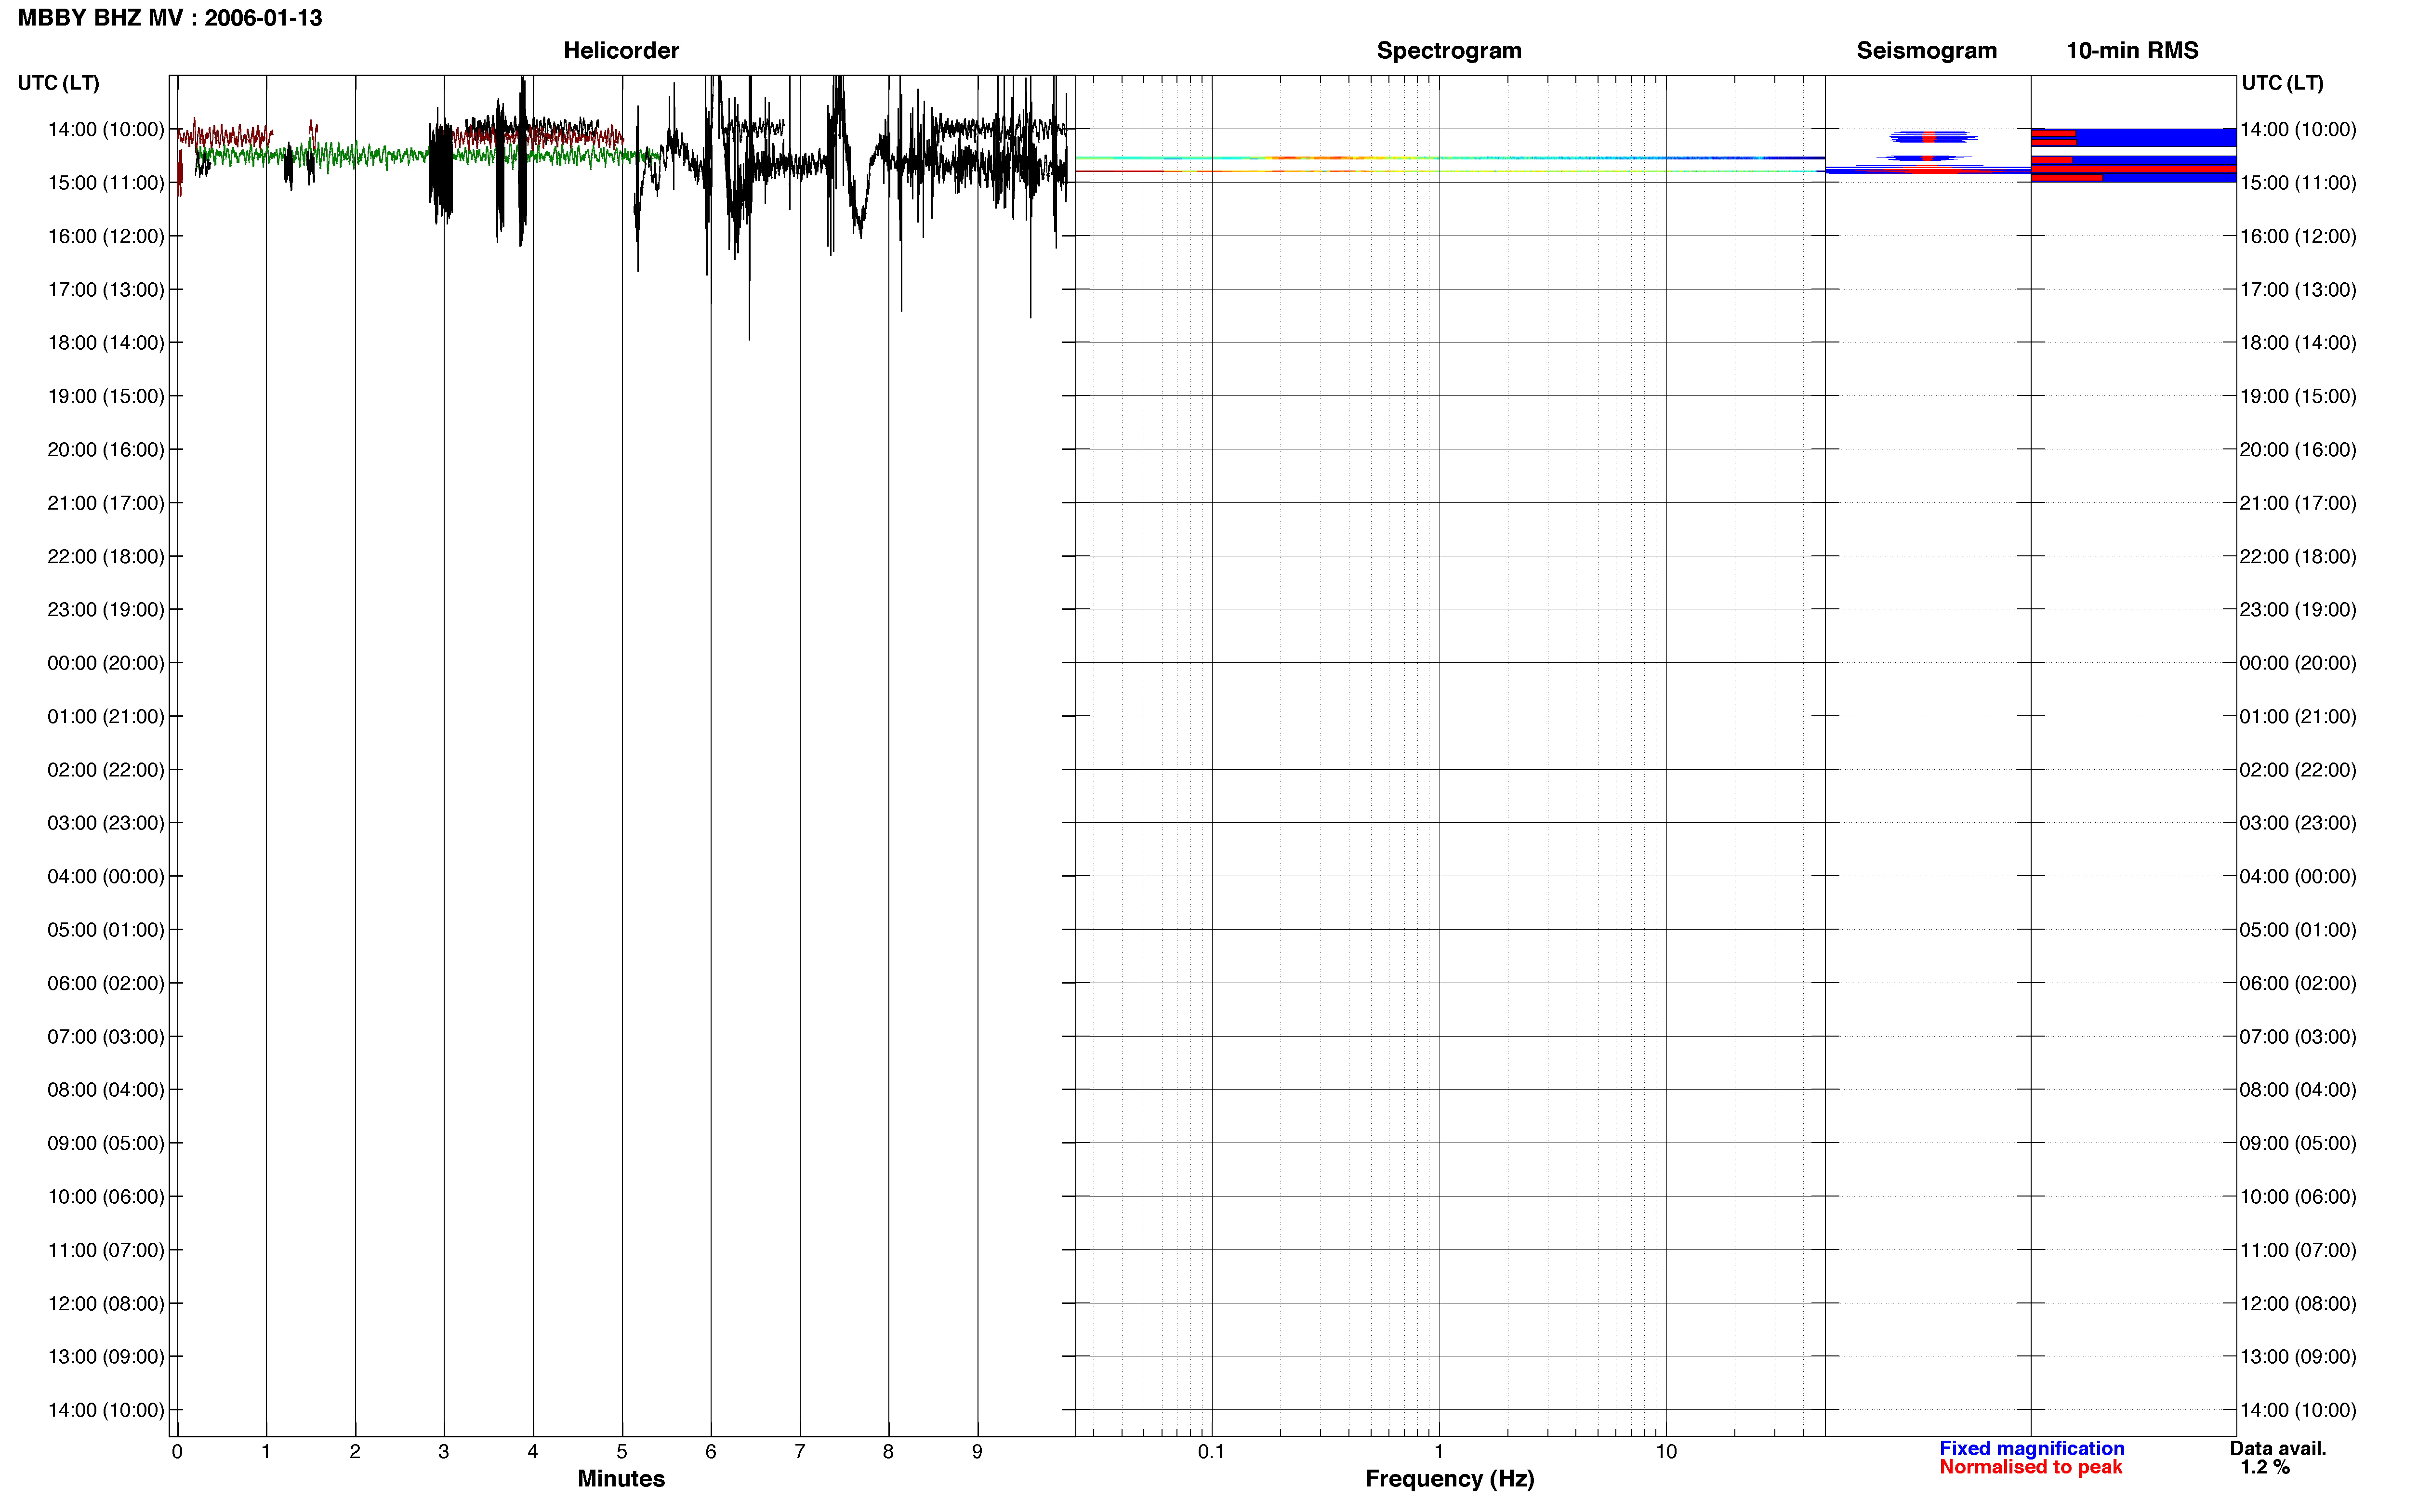2418x1512 pixels.
Task: Click right time label '11:00 (07:00)'
Action: (x=2298, y=1250)
